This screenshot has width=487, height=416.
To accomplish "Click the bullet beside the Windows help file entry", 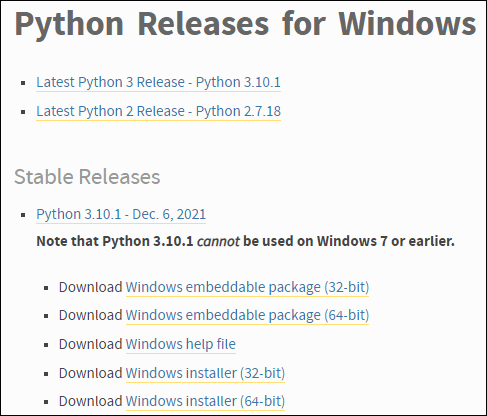I will pos(46,345).
